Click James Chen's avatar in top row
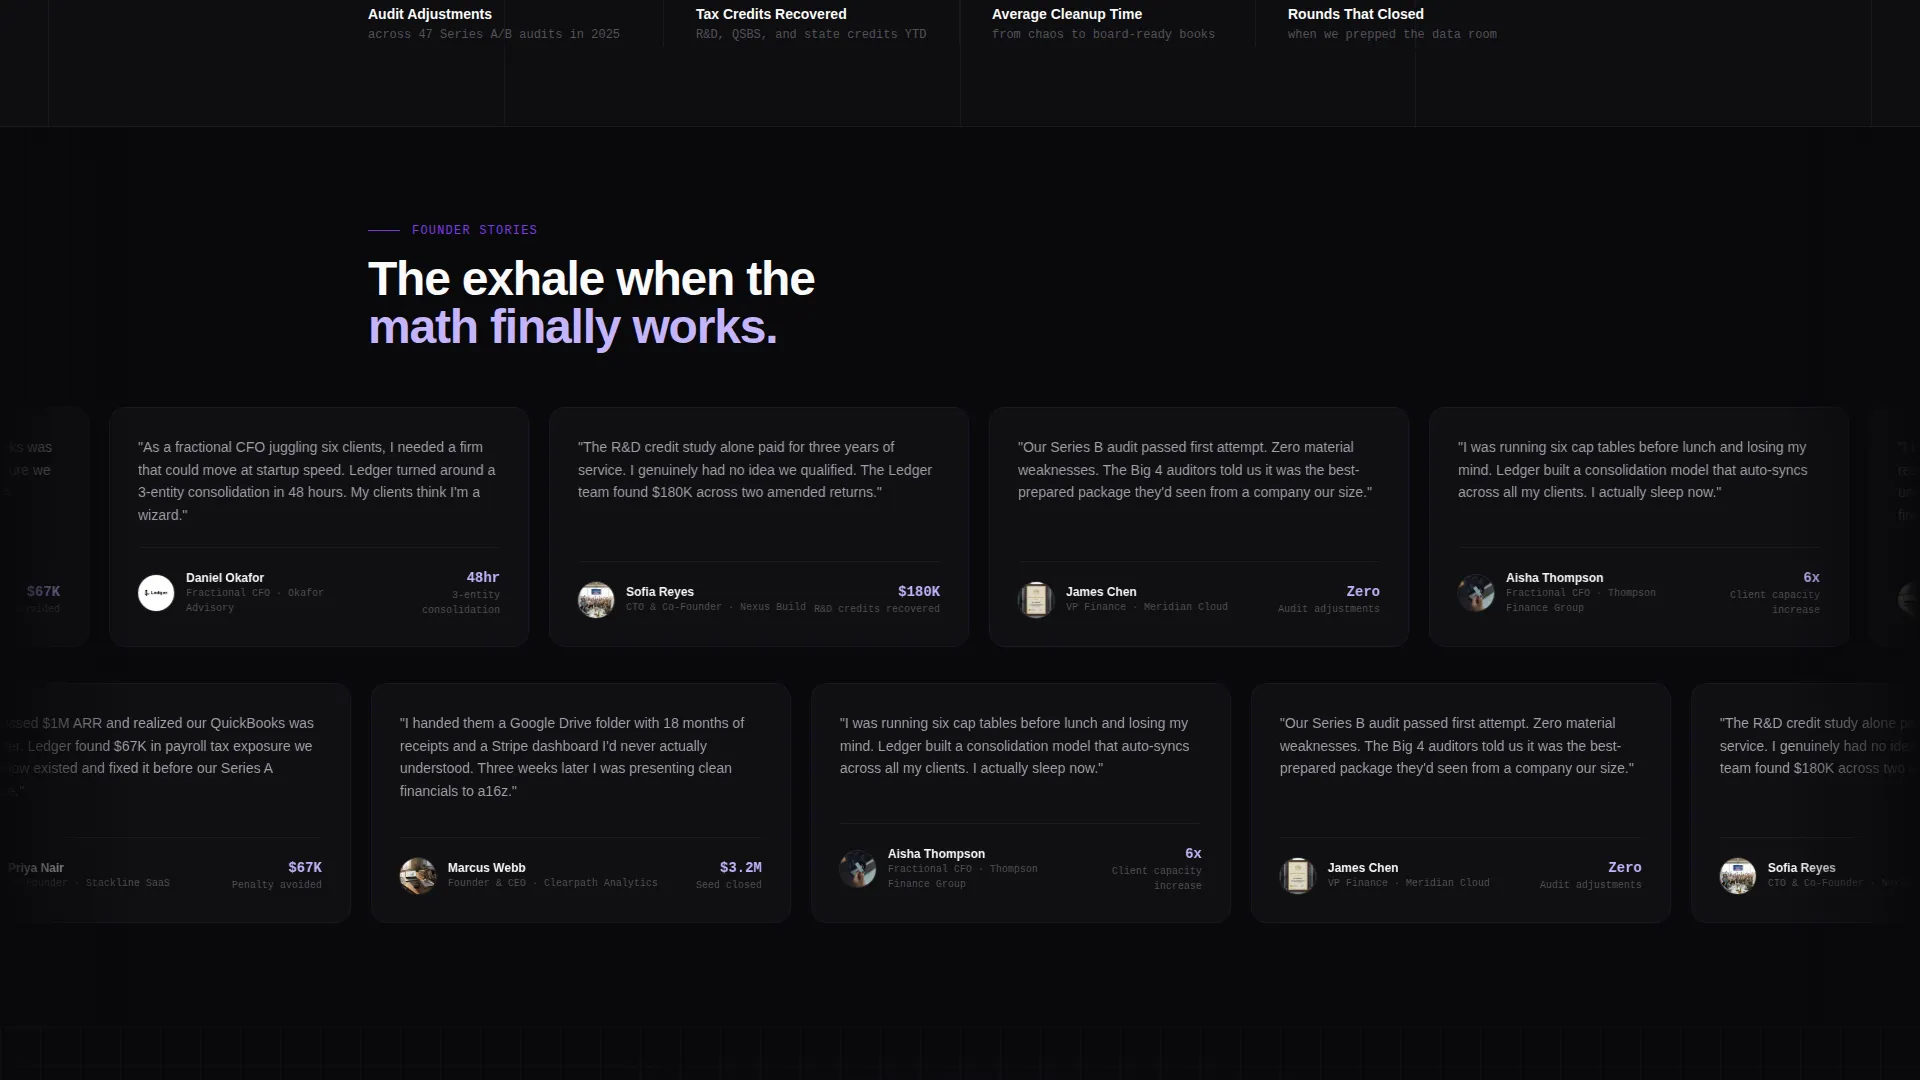This screenshot has width=1920, height=1080. [x=1036, y=600]
